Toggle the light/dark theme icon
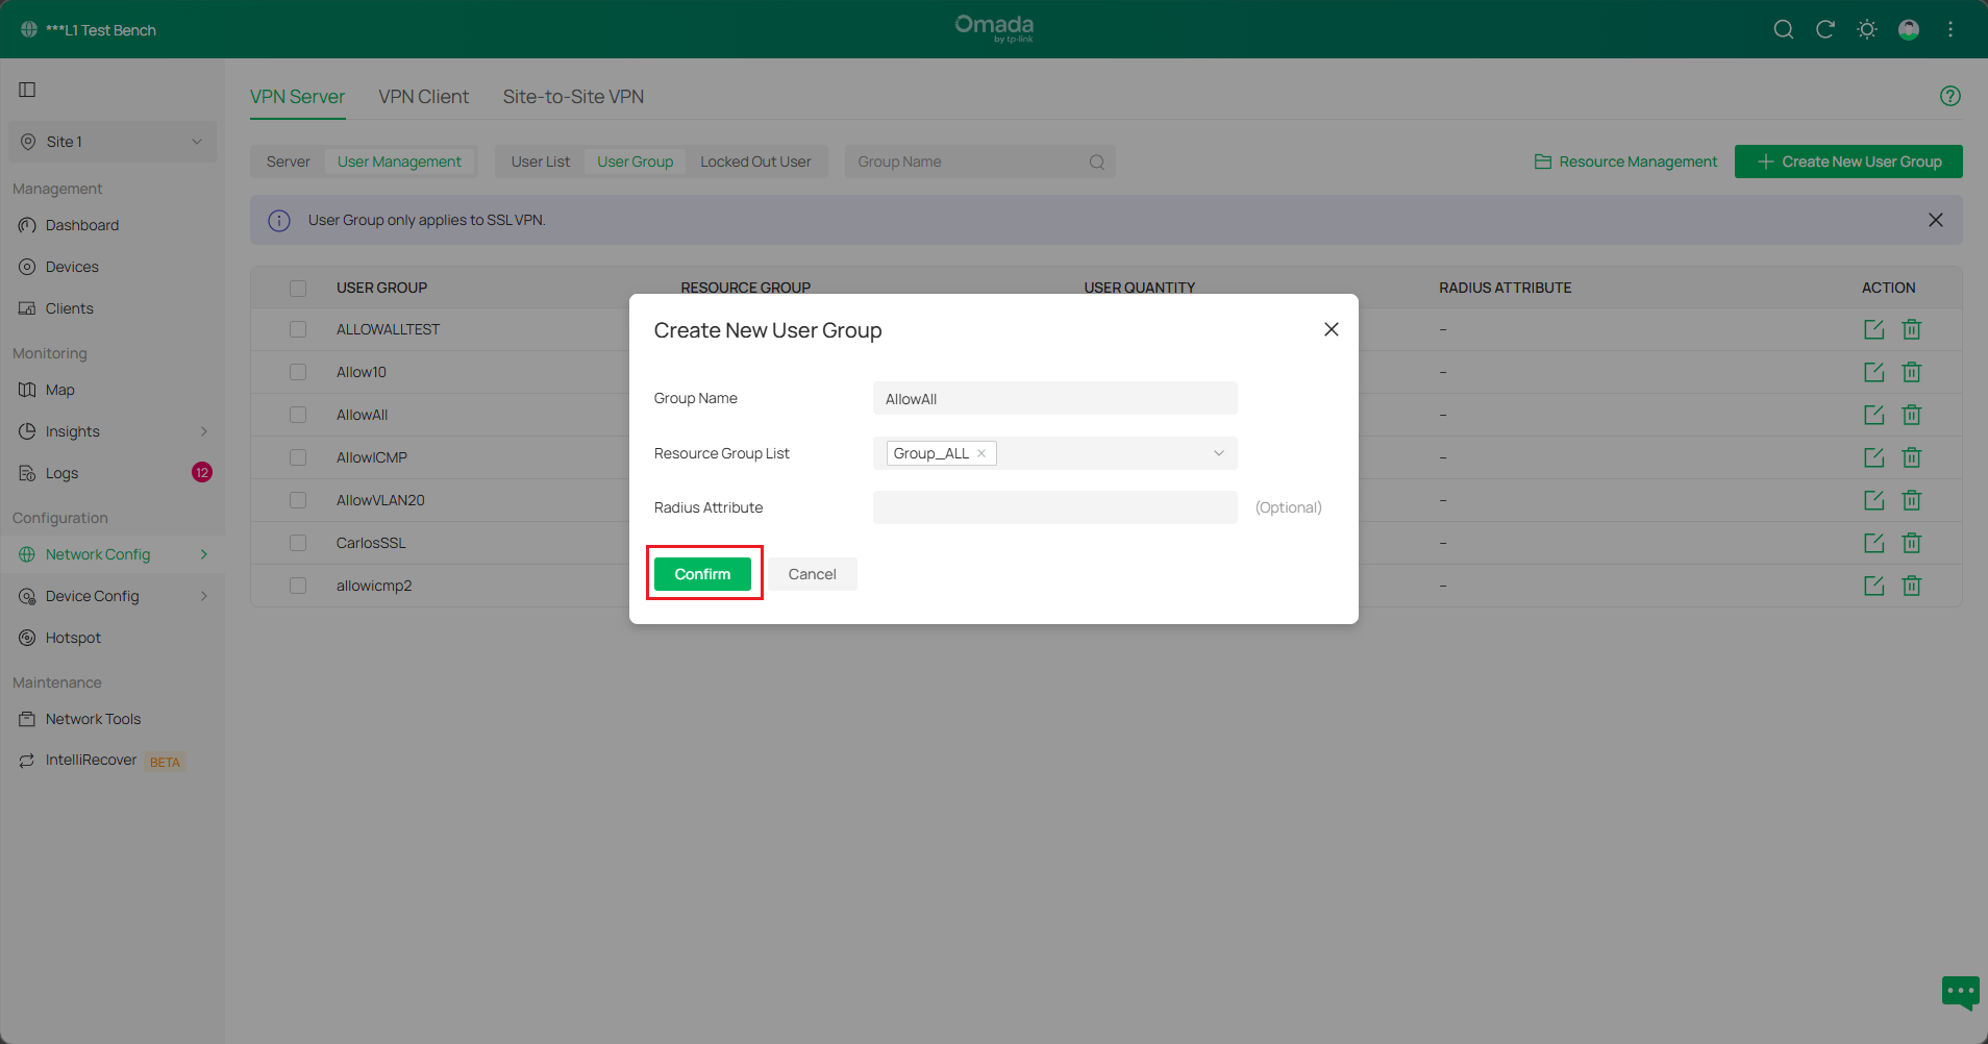 point(1867,30)
